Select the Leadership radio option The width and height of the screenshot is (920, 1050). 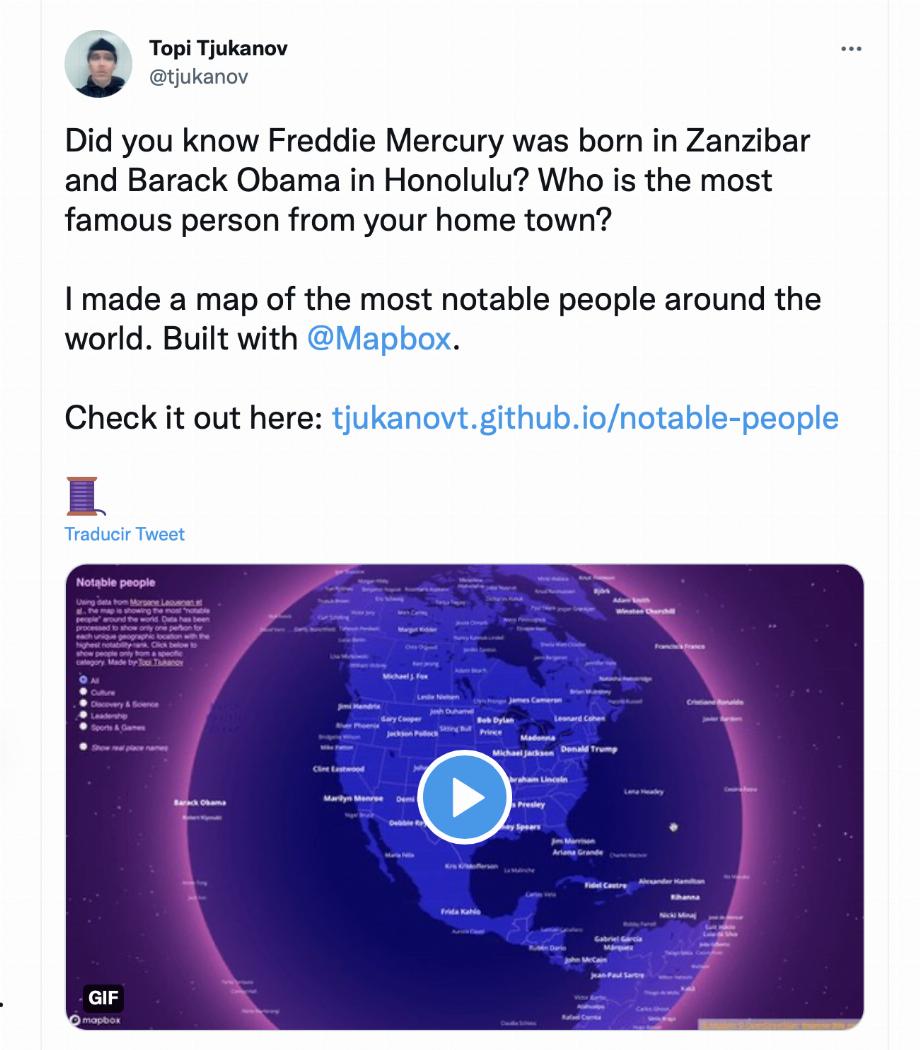84,715
